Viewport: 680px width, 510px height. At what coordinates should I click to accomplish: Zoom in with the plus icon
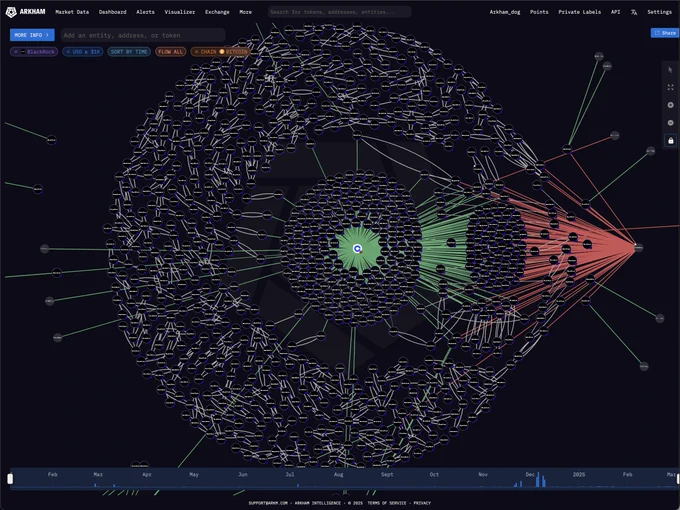(670, 105)
